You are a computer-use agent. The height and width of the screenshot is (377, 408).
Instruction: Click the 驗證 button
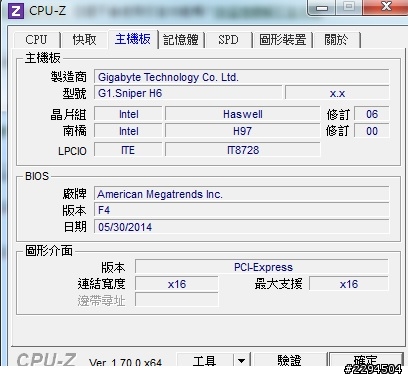click(x=289, y=360)
